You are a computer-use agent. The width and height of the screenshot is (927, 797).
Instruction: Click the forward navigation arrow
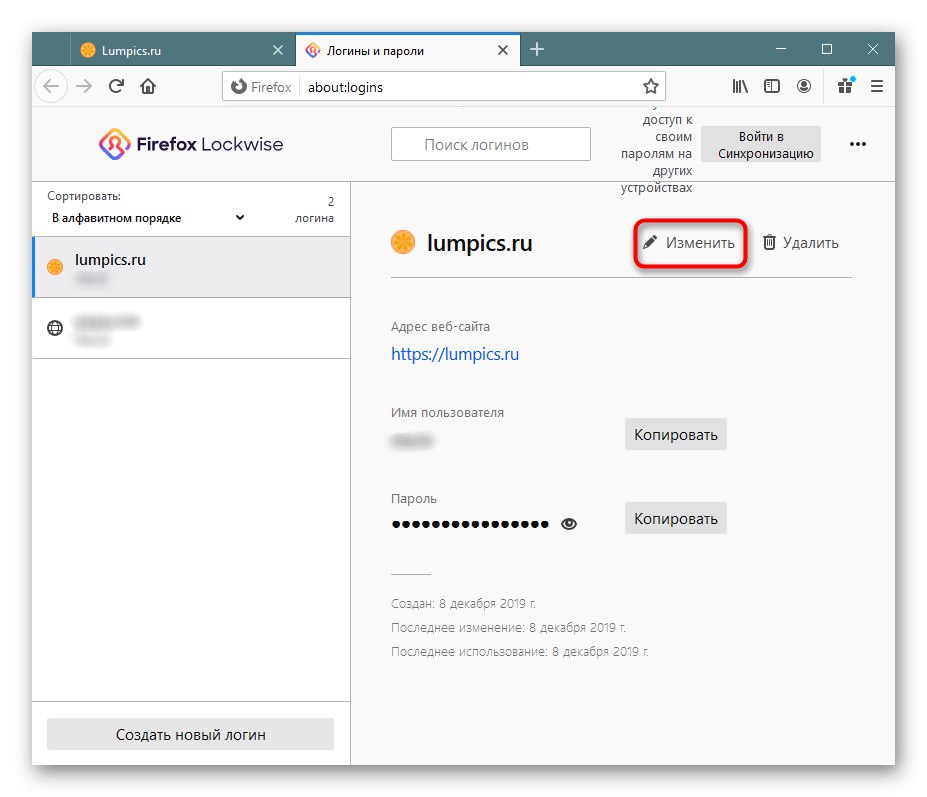(x=84, y=86)
